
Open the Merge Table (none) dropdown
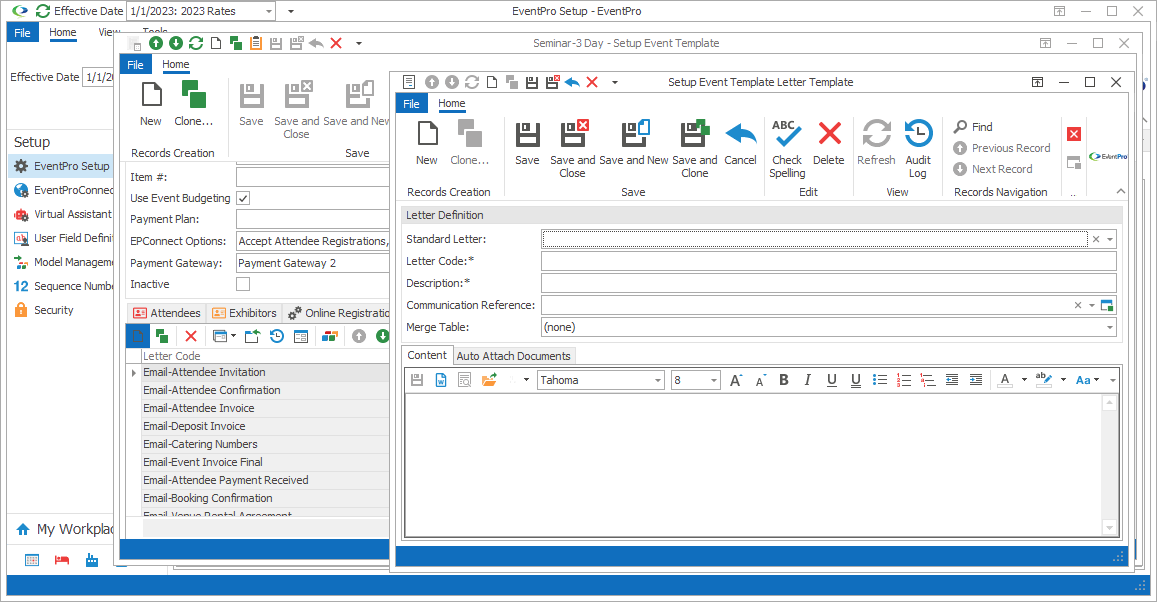pos(1110,327)
